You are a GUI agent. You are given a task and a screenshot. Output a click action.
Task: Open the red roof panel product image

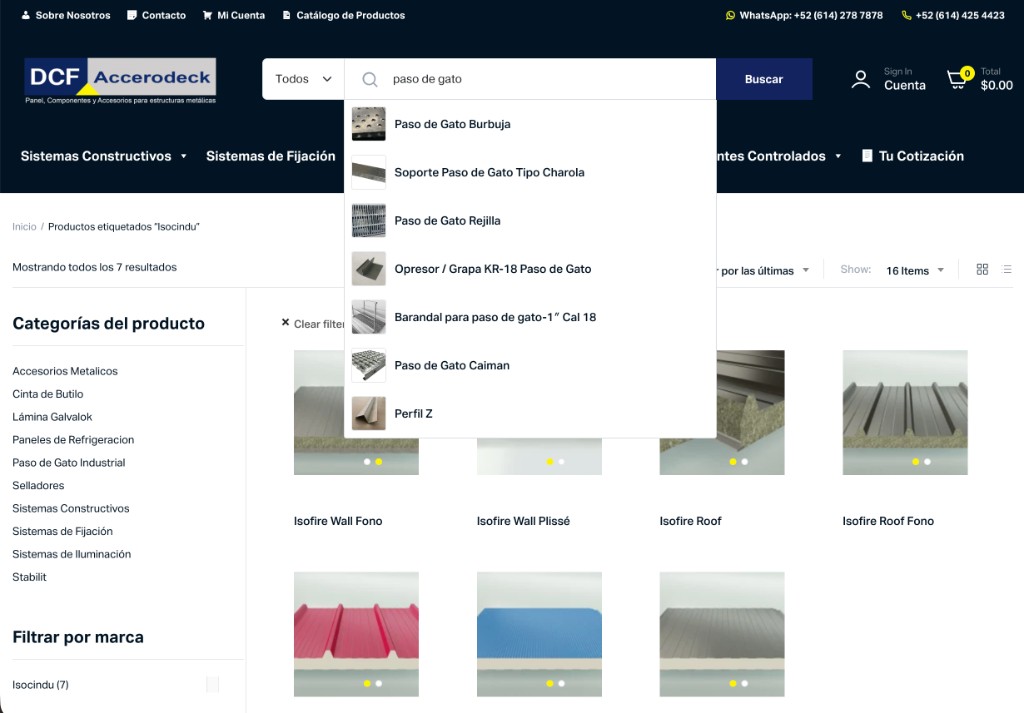[x=356, y=634]
